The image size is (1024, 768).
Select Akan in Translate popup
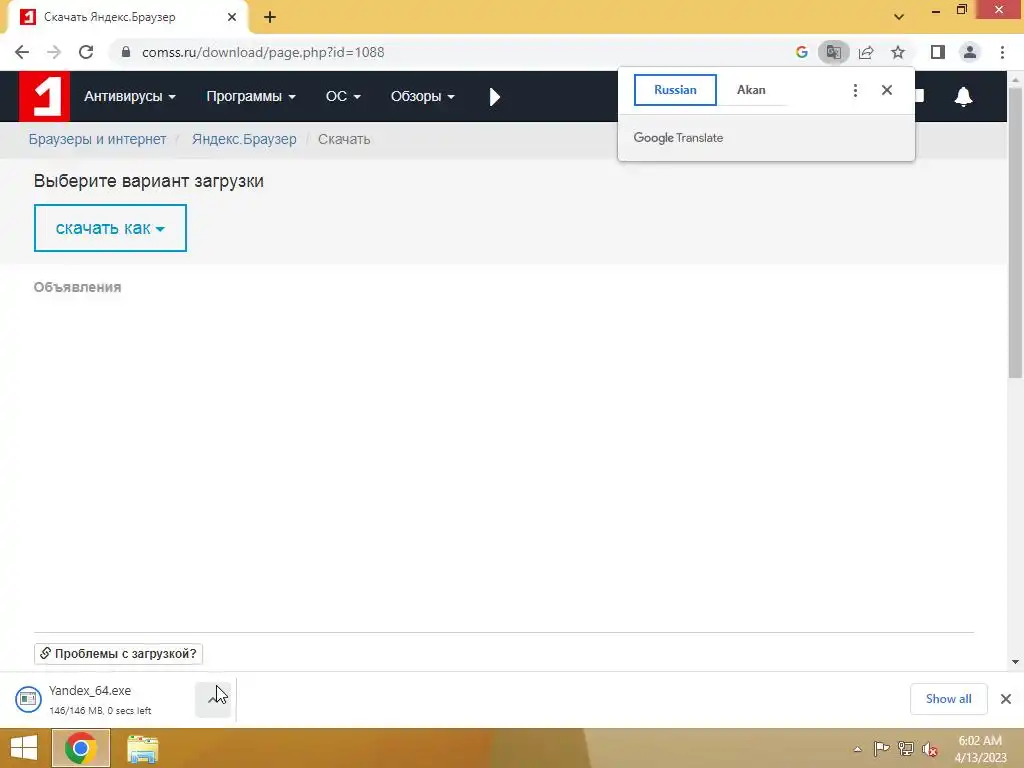(x=751, y=90)
